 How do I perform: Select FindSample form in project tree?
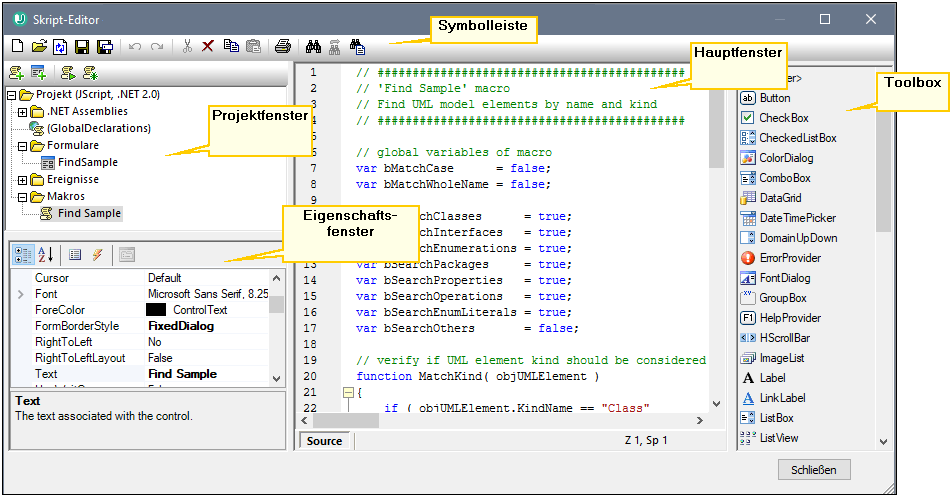click(87, 162)
